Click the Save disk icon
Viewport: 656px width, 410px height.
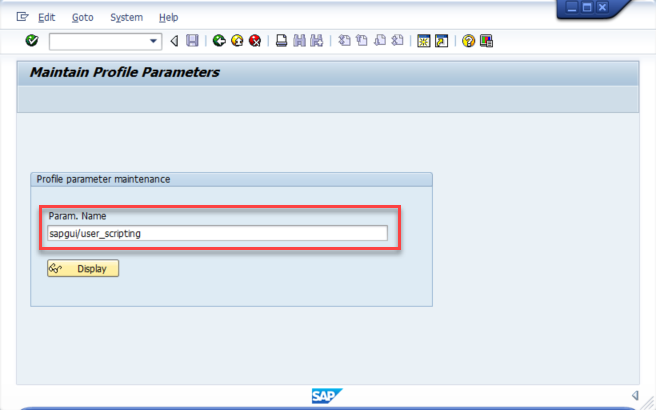192,41
